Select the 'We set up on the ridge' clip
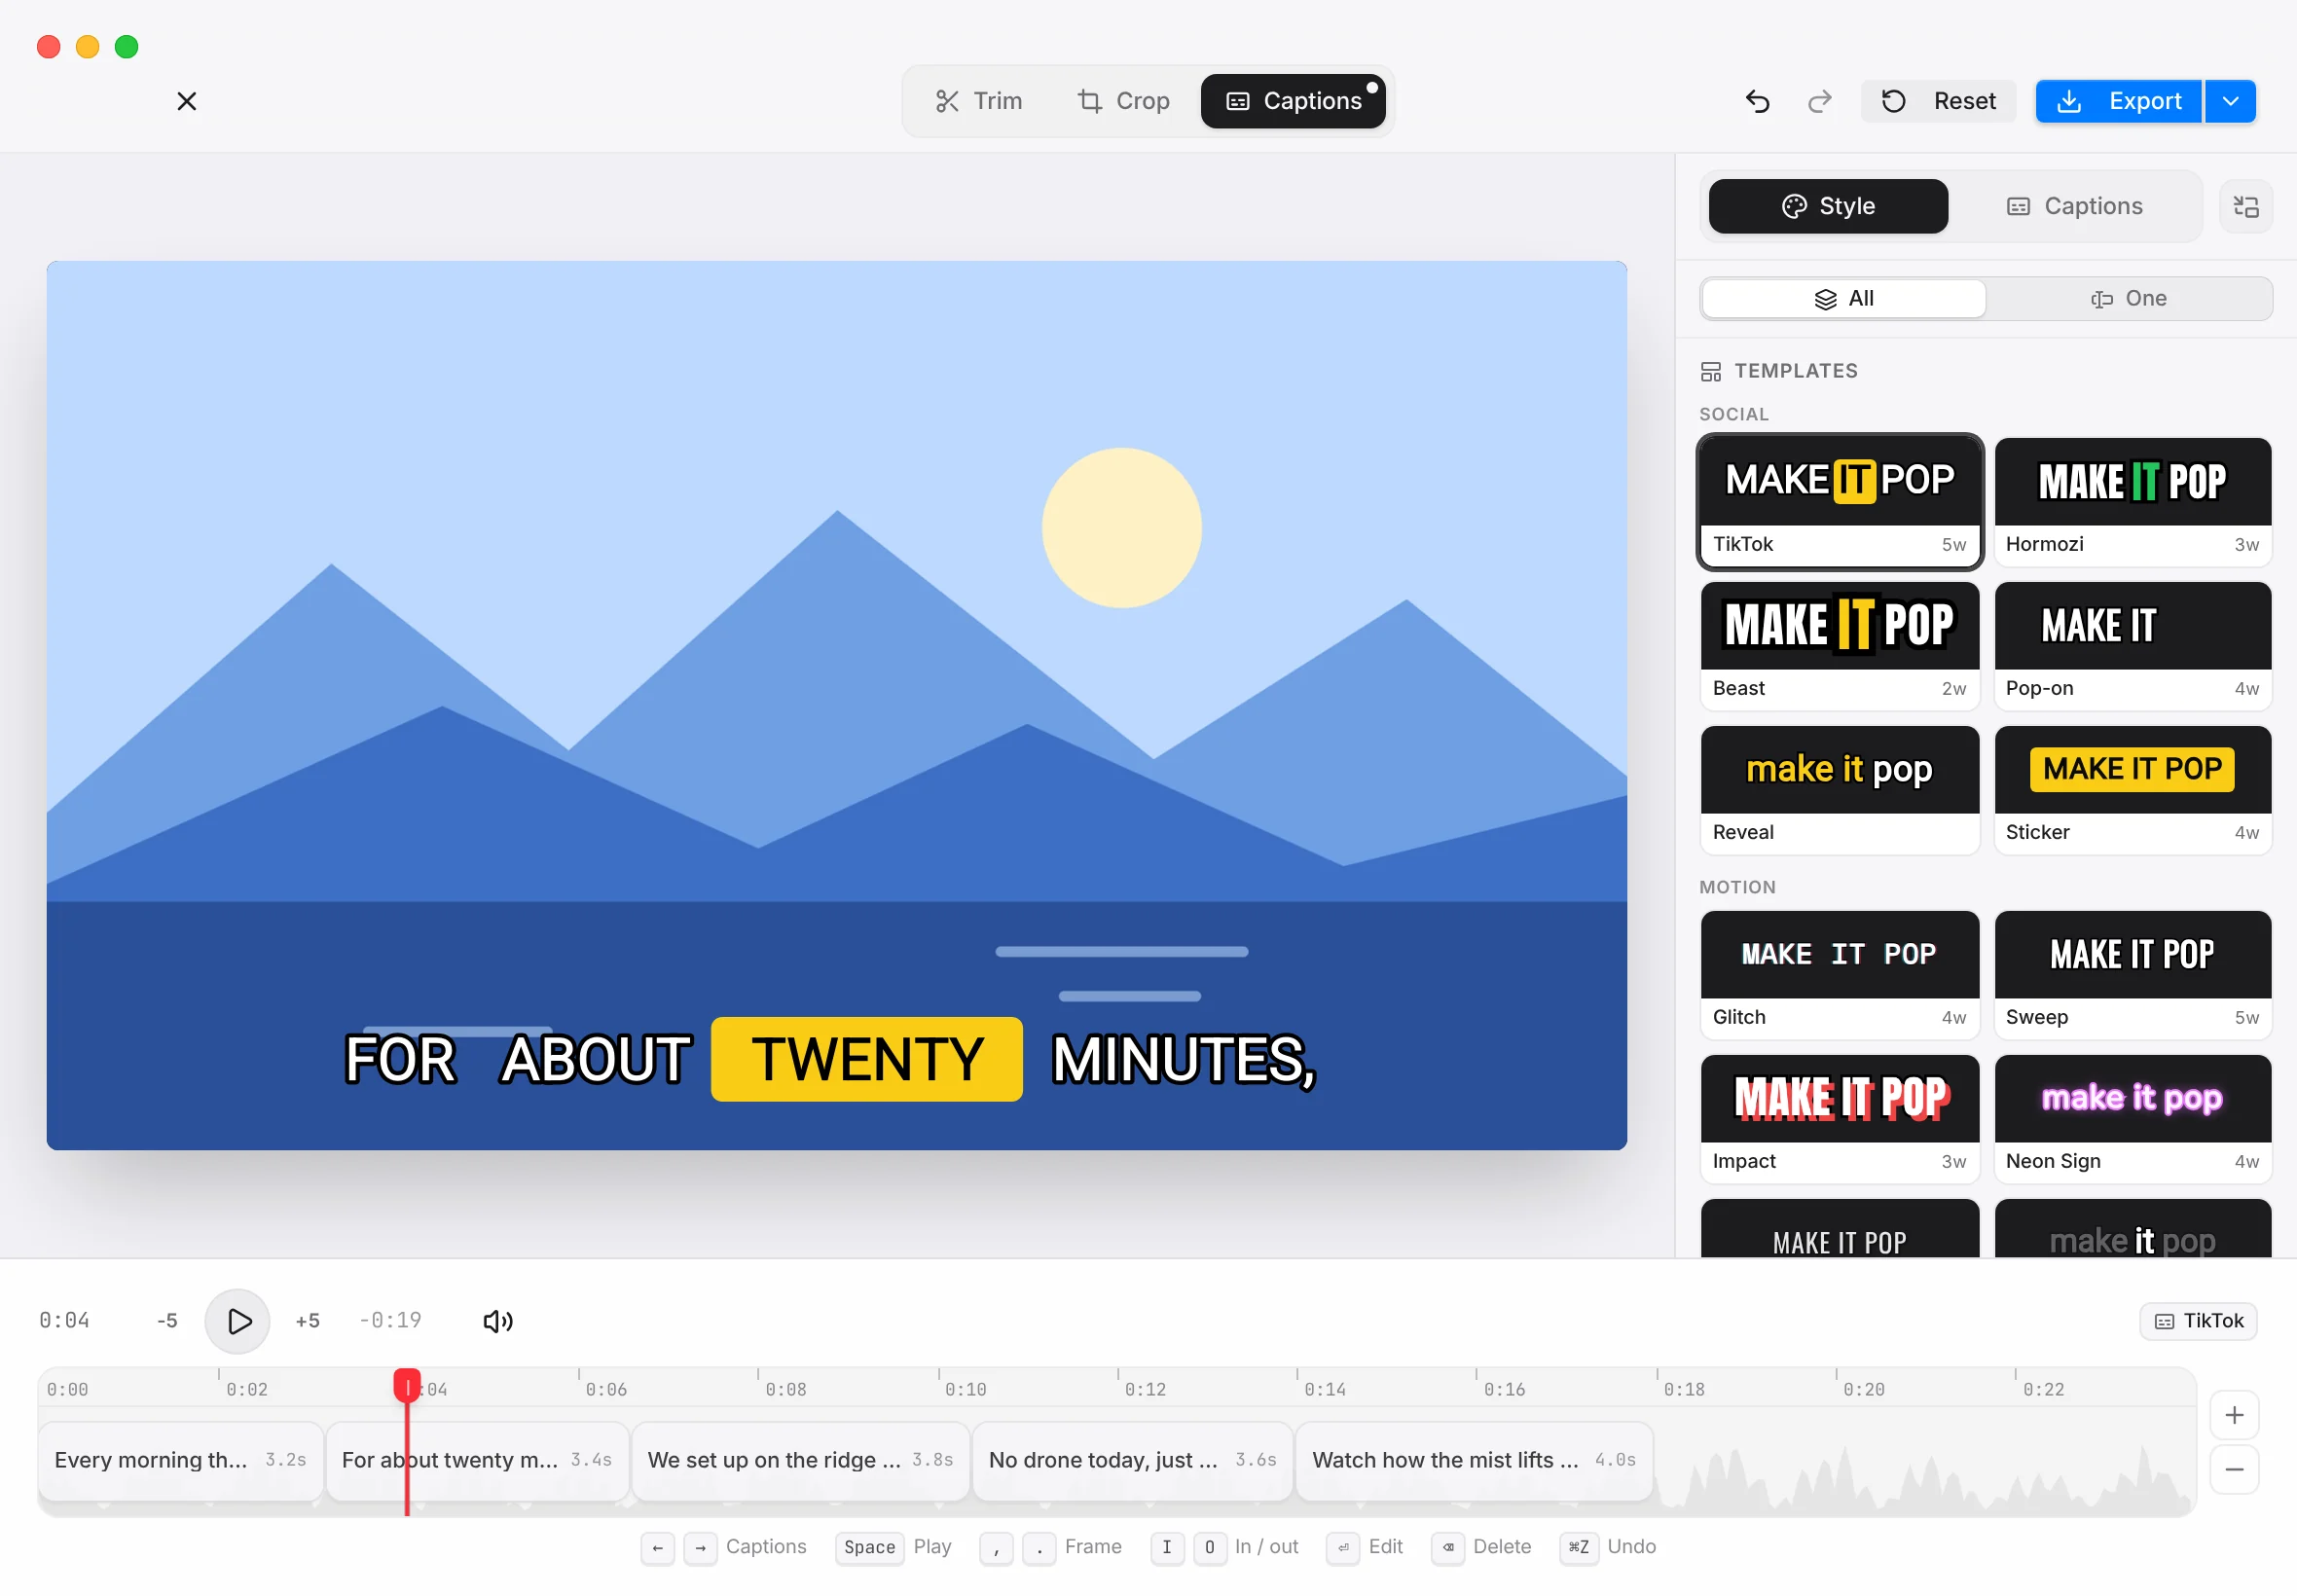Image resolution: width=2297 pixels, height=1596 pixels. (801, 1460)
